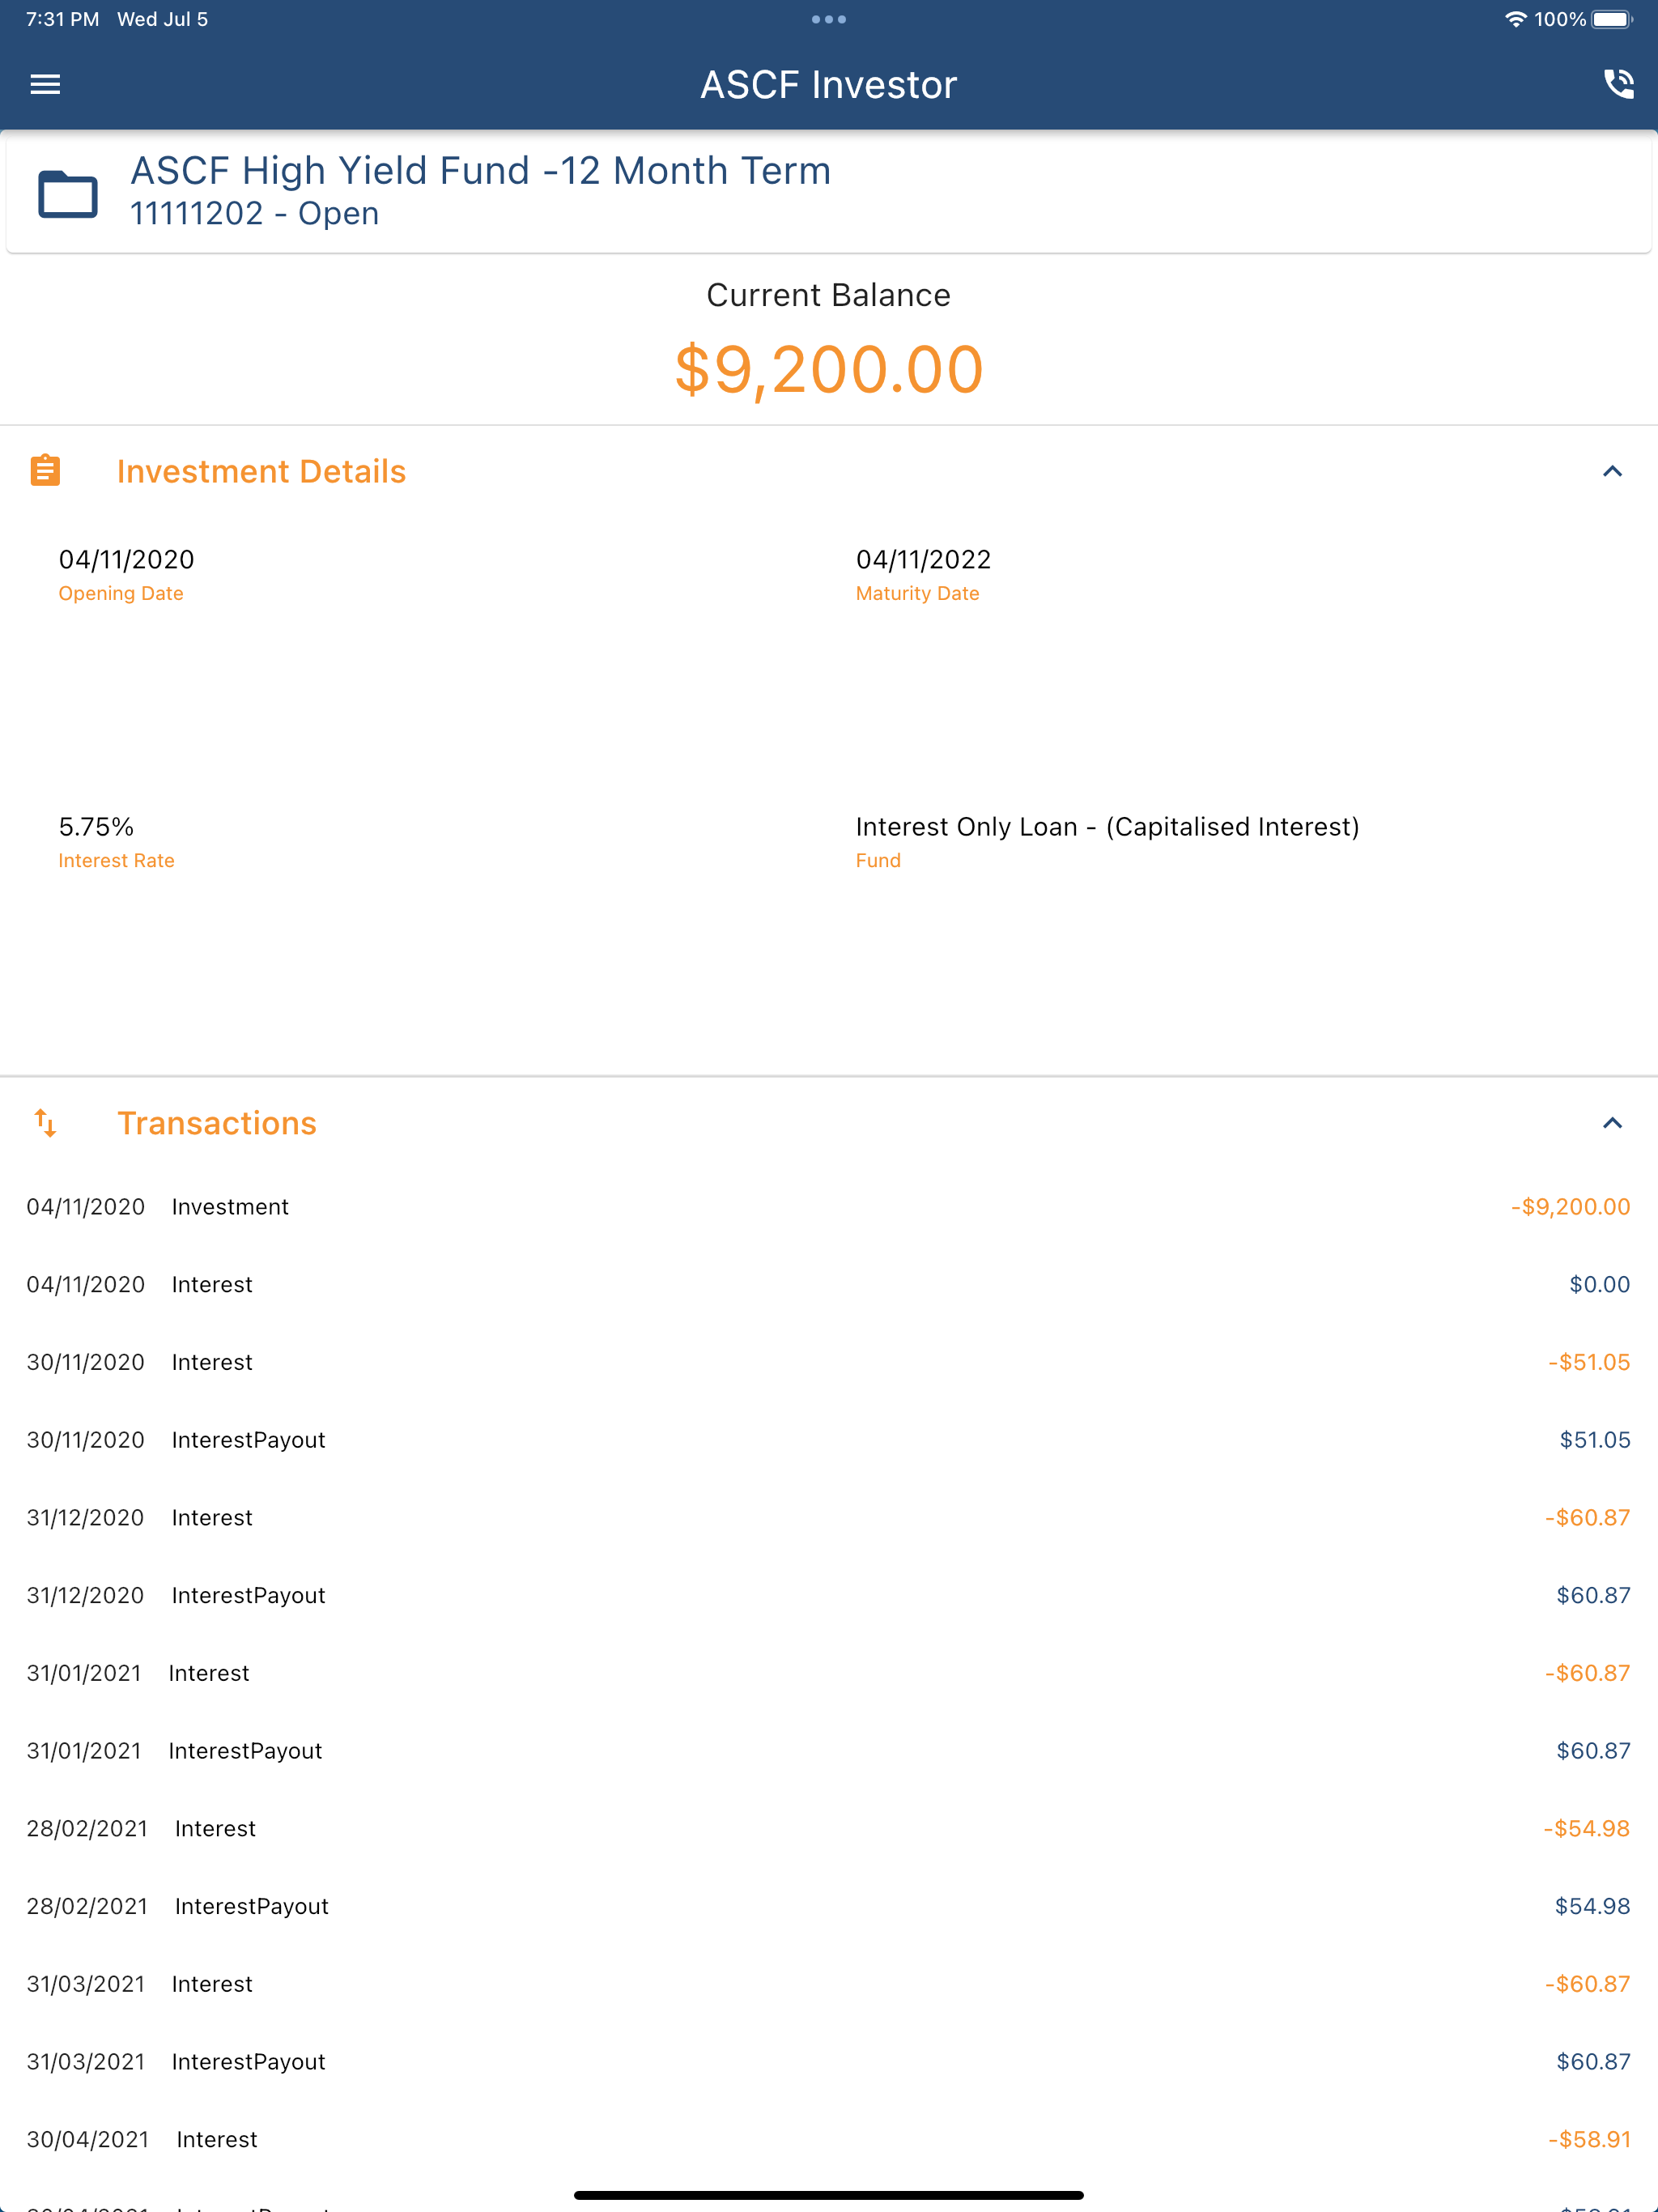Tap the iOS home indicator bar
Screen dimensions: 1658x2212
pyautogui.click(x=829, y=2195)
